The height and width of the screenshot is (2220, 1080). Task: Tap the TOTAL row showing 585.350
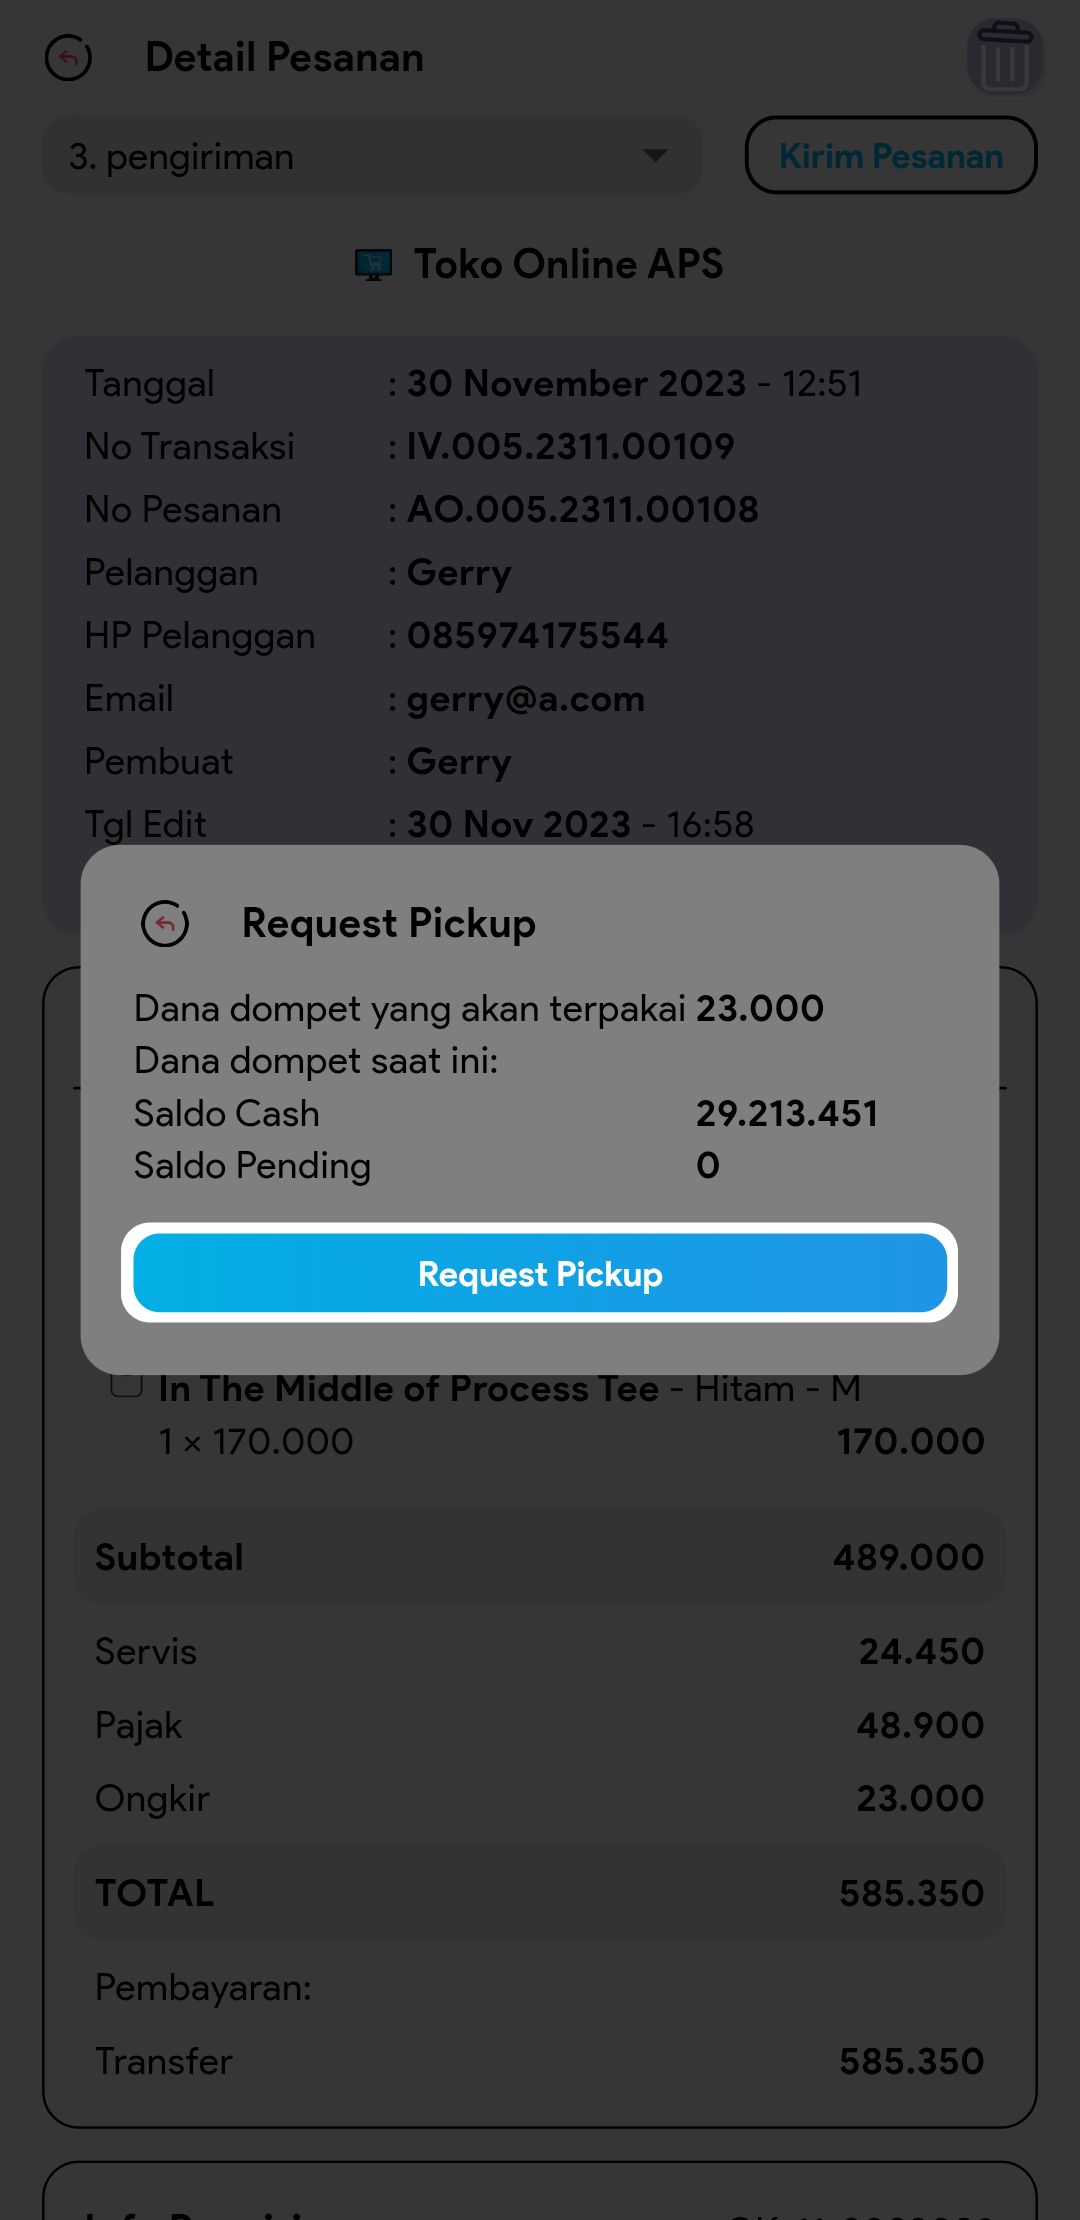pyautogui.click(x=540, y=1893)
